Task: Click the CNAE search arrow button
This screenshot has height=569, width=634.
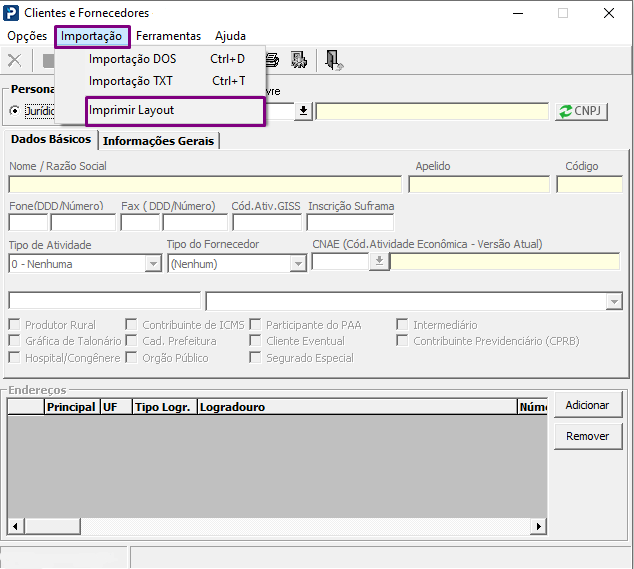Action: click(x=379, y=262)
